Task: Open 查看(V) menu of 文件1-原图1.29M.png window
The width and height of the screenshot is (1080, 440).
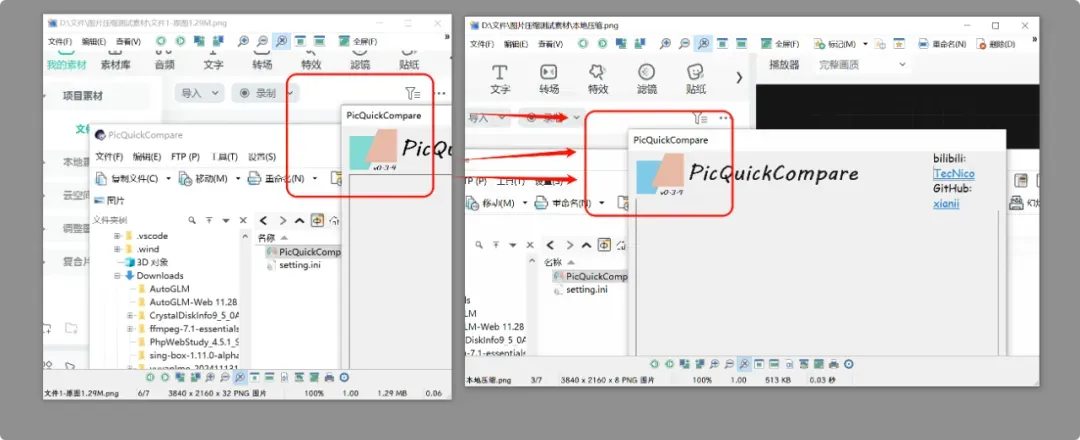Action: [128, 41]
